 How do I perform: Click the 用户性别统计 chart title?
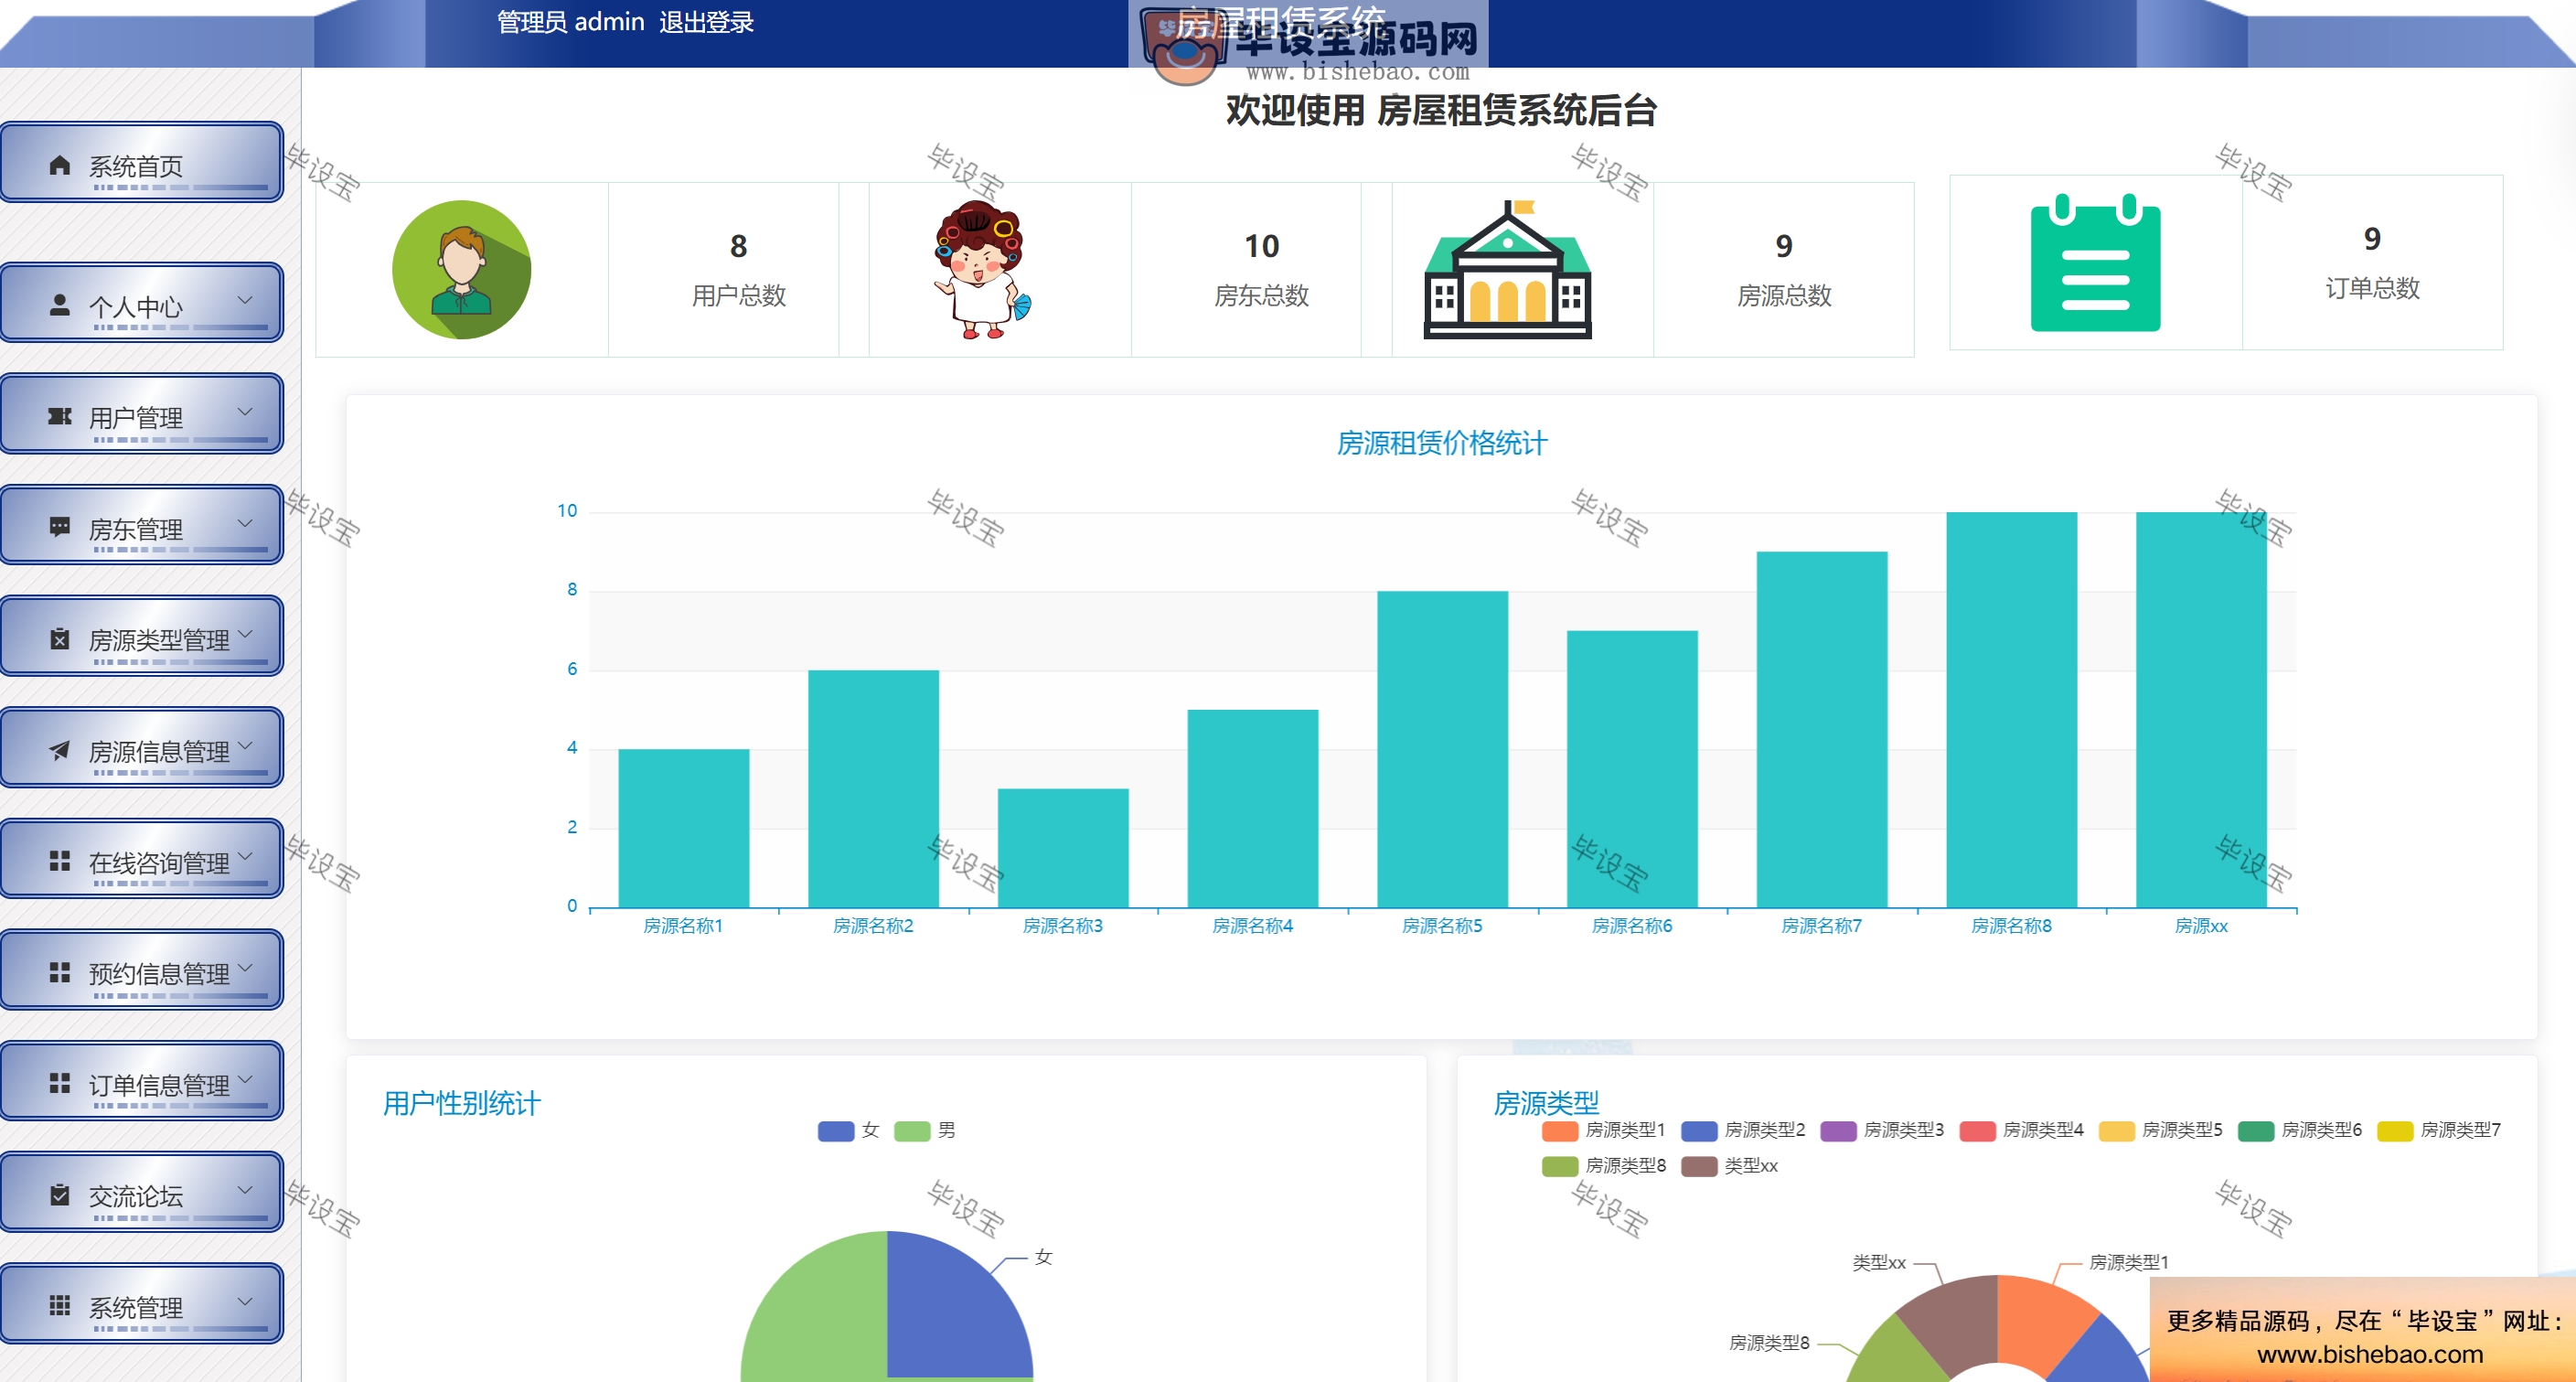coord(461,1103)
